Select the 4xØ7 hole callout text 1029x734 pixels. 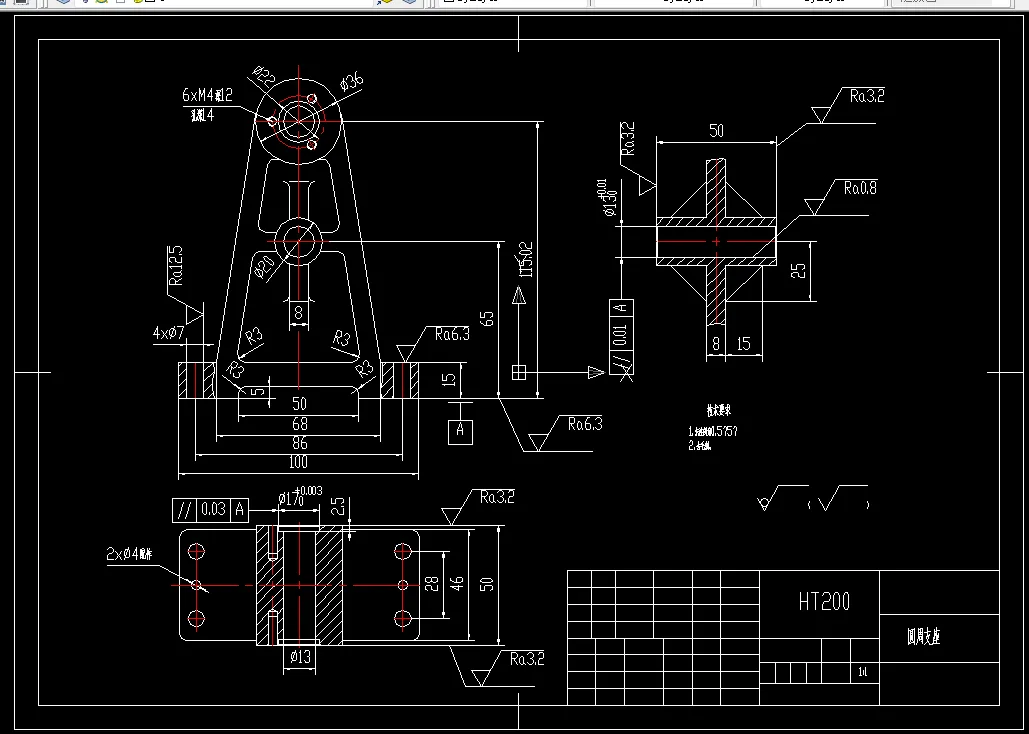click(x=169, y=334)
